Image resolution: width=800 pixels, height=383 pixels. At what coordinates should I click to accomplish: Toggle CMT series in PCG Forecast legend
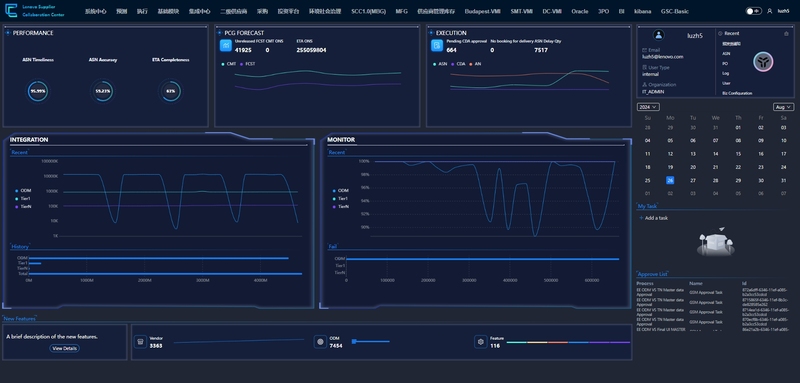point(229,64)
